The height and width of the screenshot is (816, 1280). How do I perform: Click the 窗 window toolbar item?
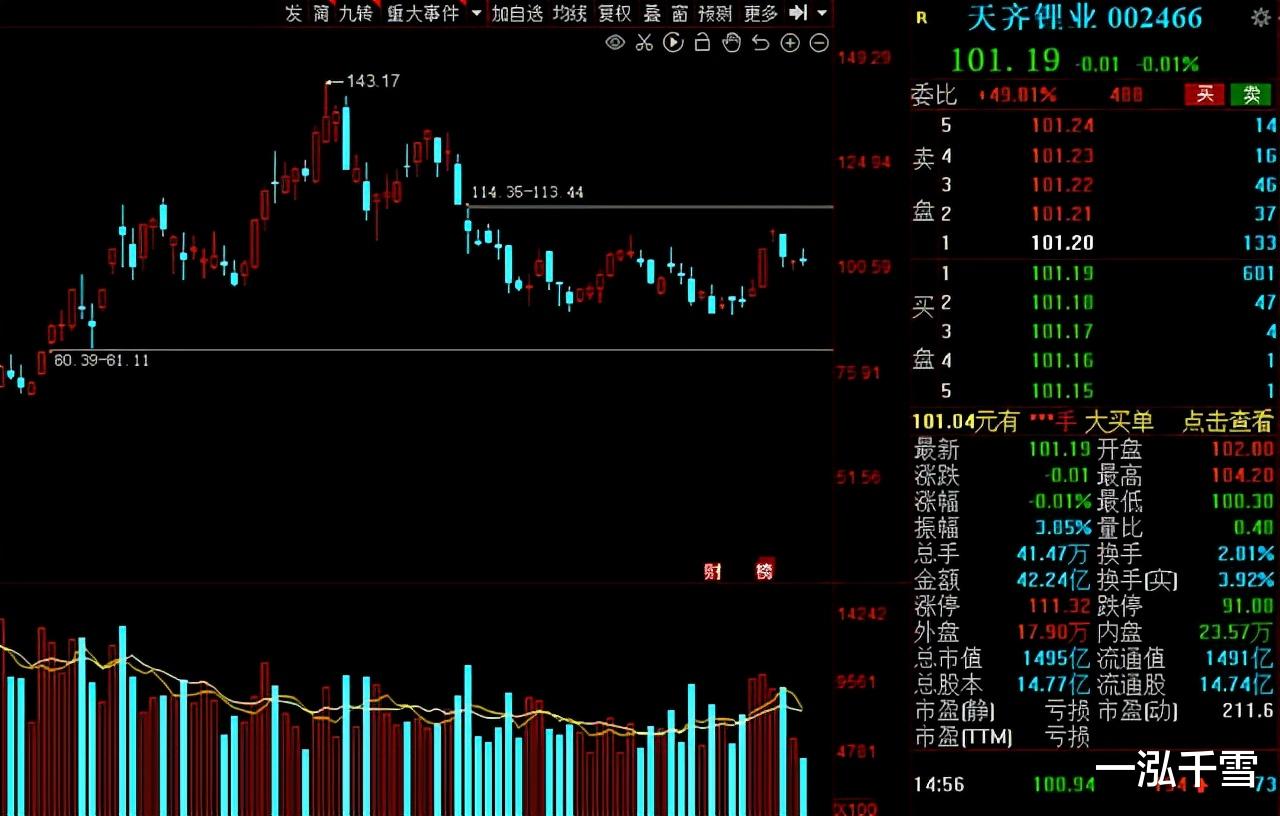[x=680, y=13]
